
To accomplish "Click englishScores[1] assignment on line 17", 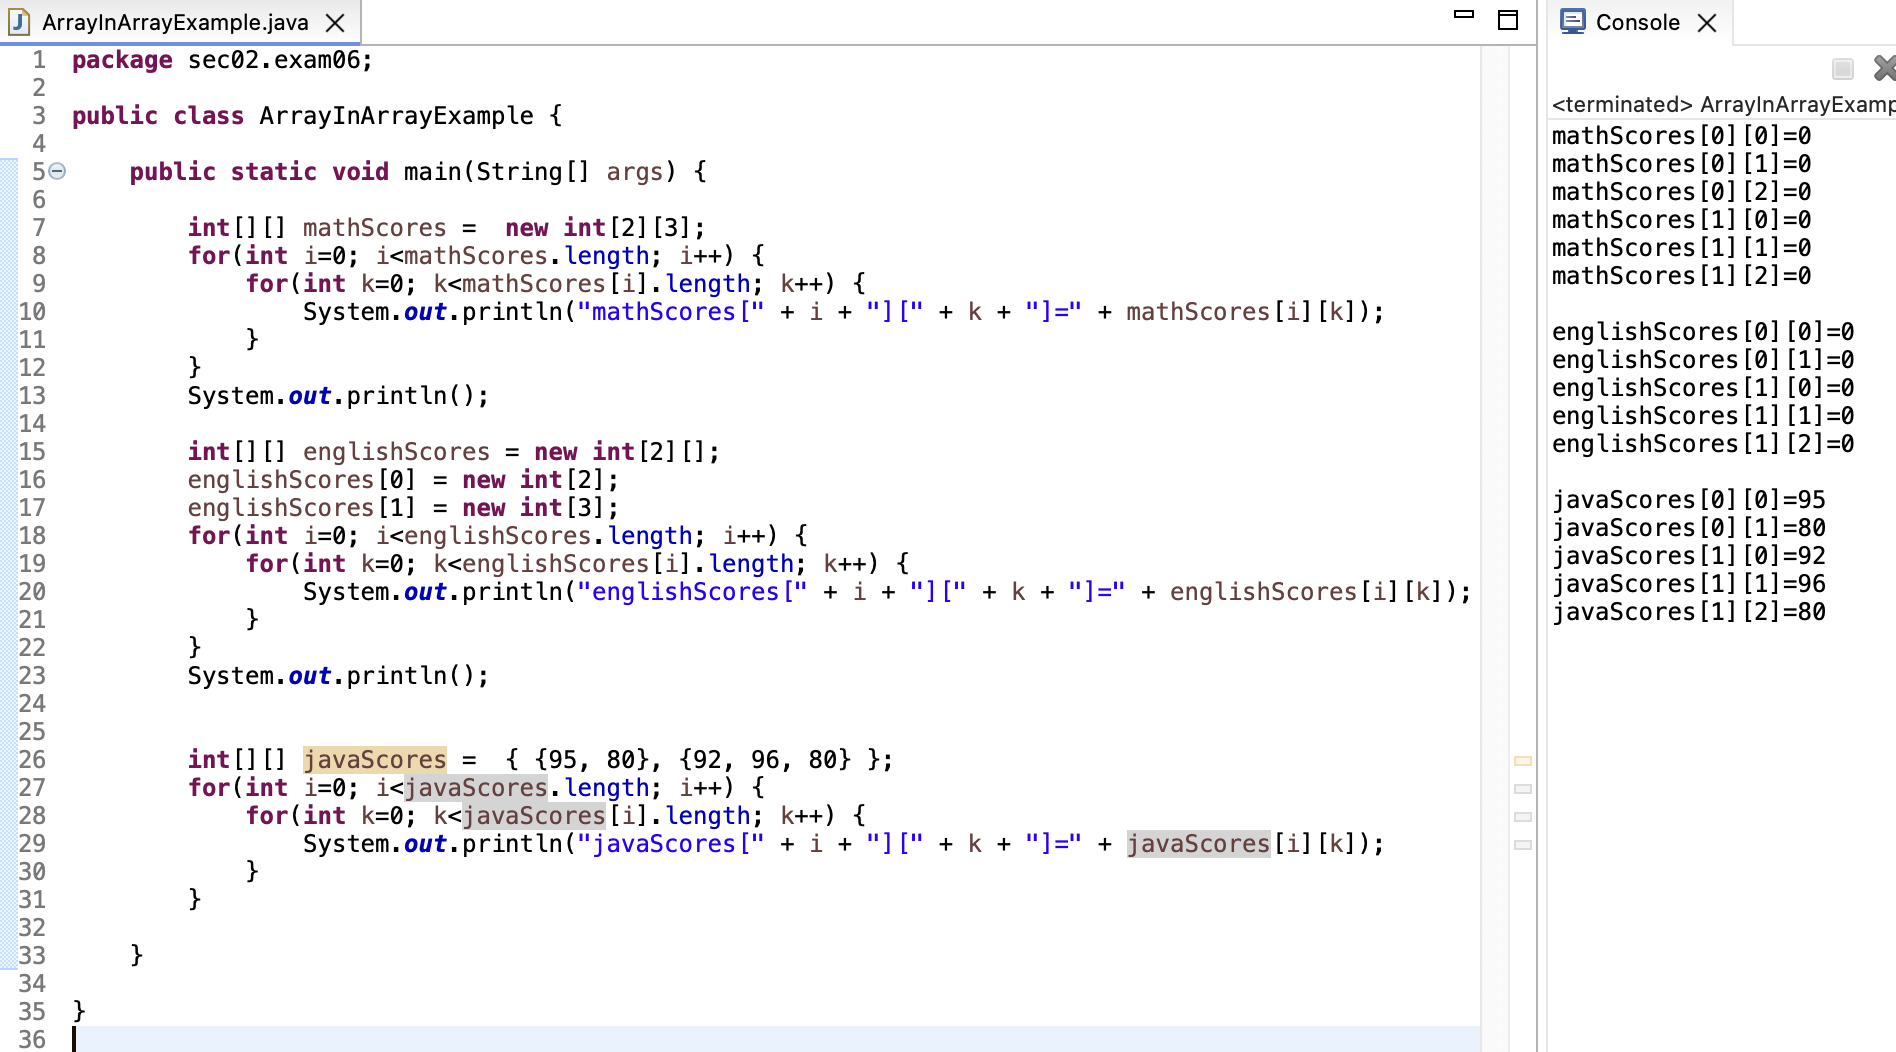I will pyautogui.click(x=403, y=508).
